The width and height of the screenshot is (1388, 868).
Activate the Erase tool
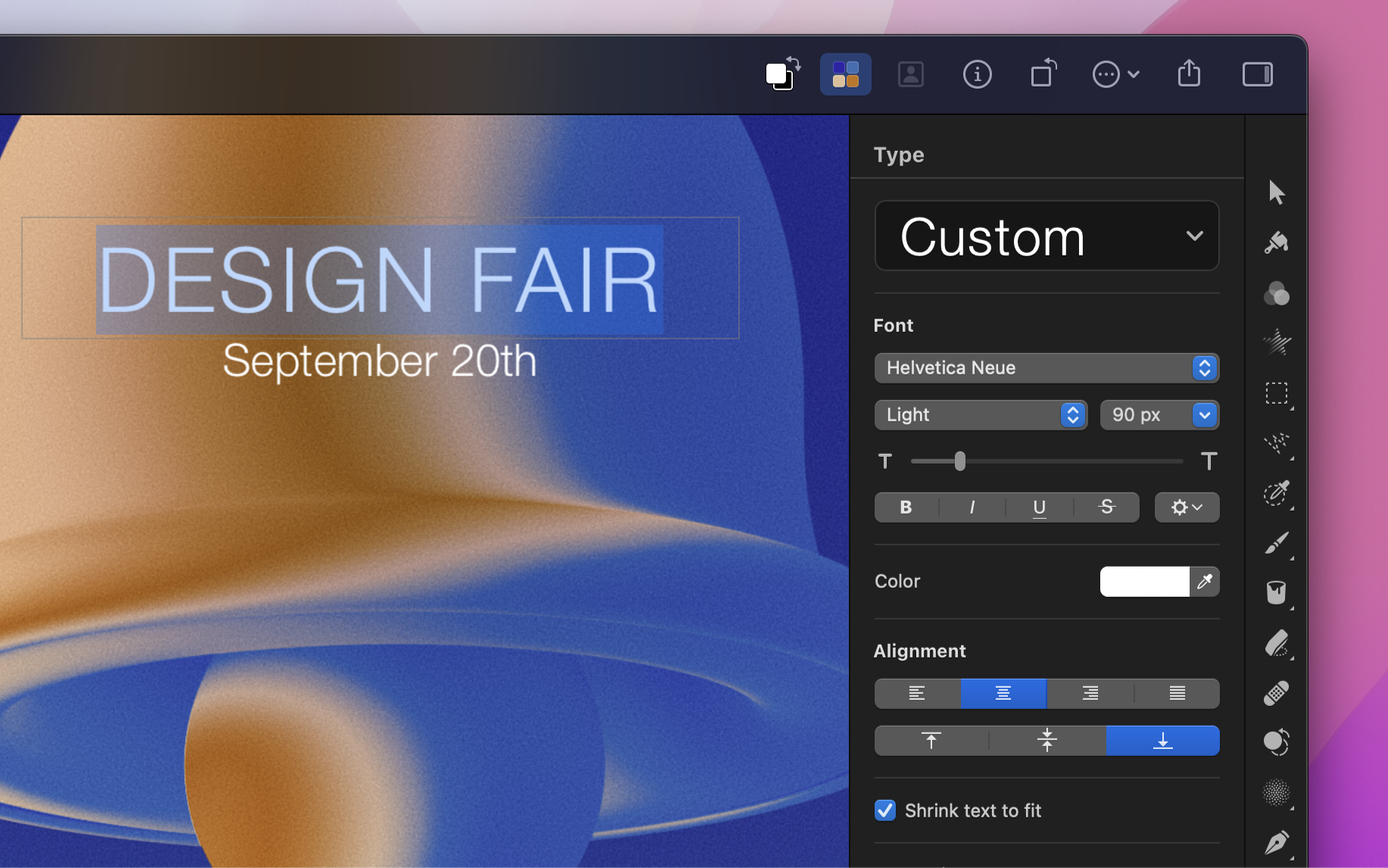(1276, 642)
